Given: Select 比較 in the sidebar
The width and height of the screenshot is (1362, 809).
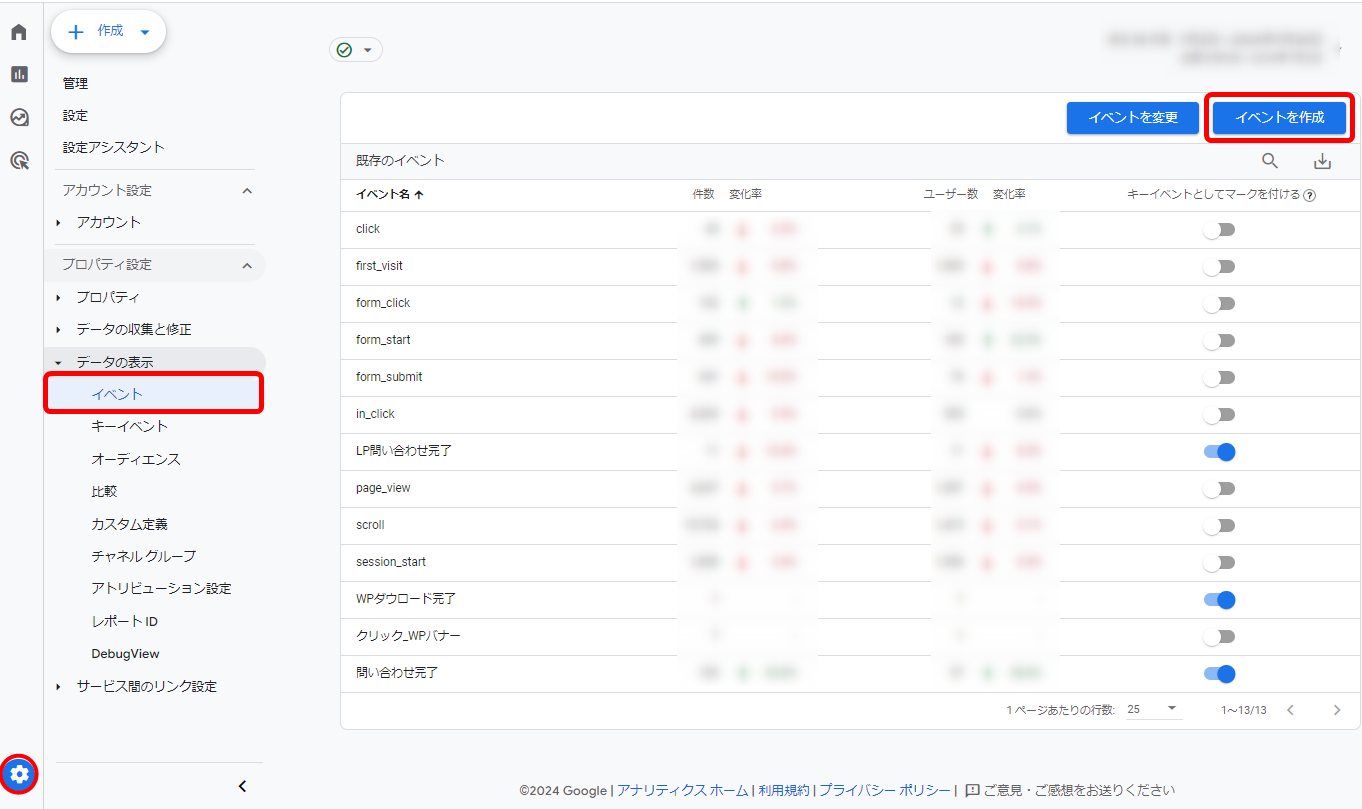Looking at the screenshot, I should (x=104, y=492).
